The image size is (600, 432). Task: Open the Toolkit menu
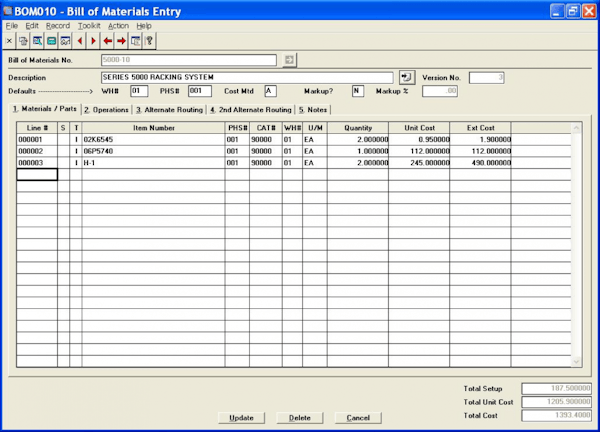coord(89,26)
